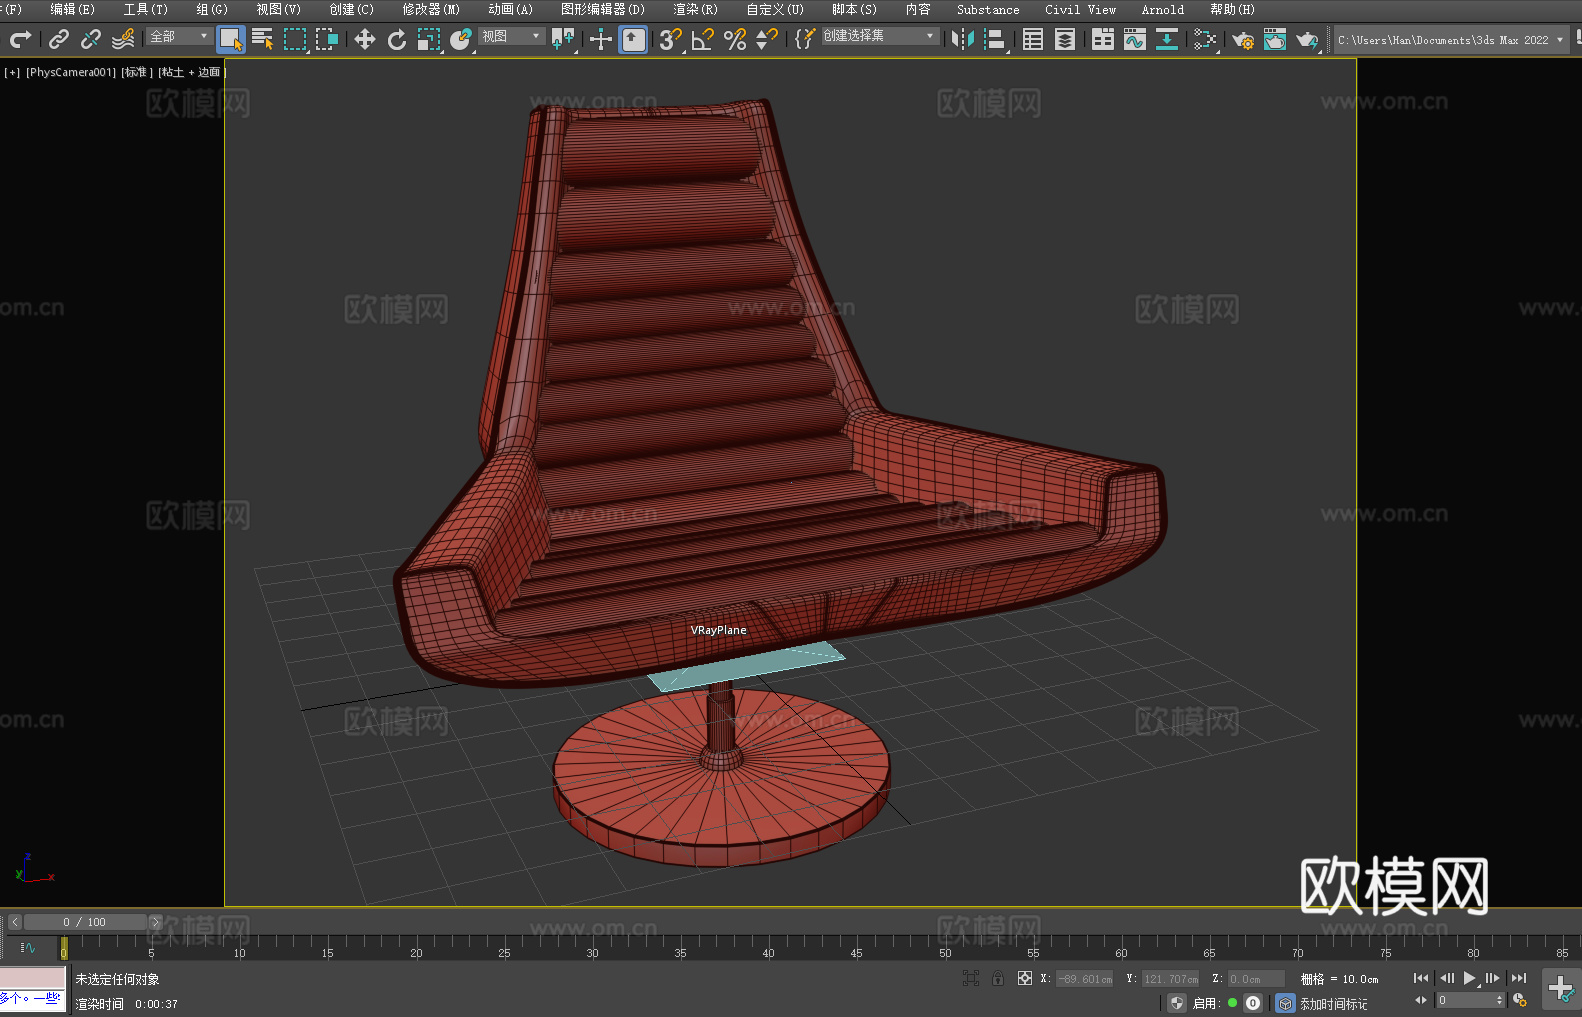The height and width of the screenshot is (1017, 1582).
Task: Toggle Selection Lock padlock icon
Action: point(998,978)
